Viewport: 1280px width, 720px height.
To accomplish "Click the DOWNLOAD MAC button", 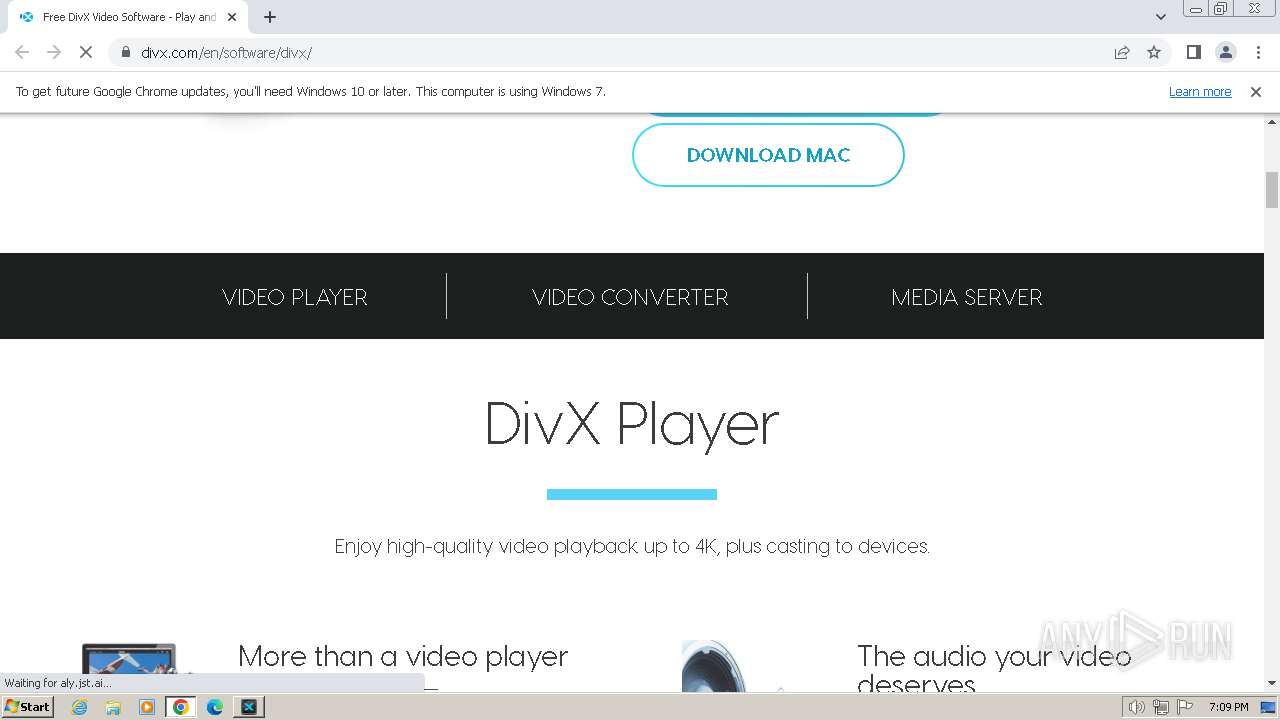I will click(x=768, y=155).
